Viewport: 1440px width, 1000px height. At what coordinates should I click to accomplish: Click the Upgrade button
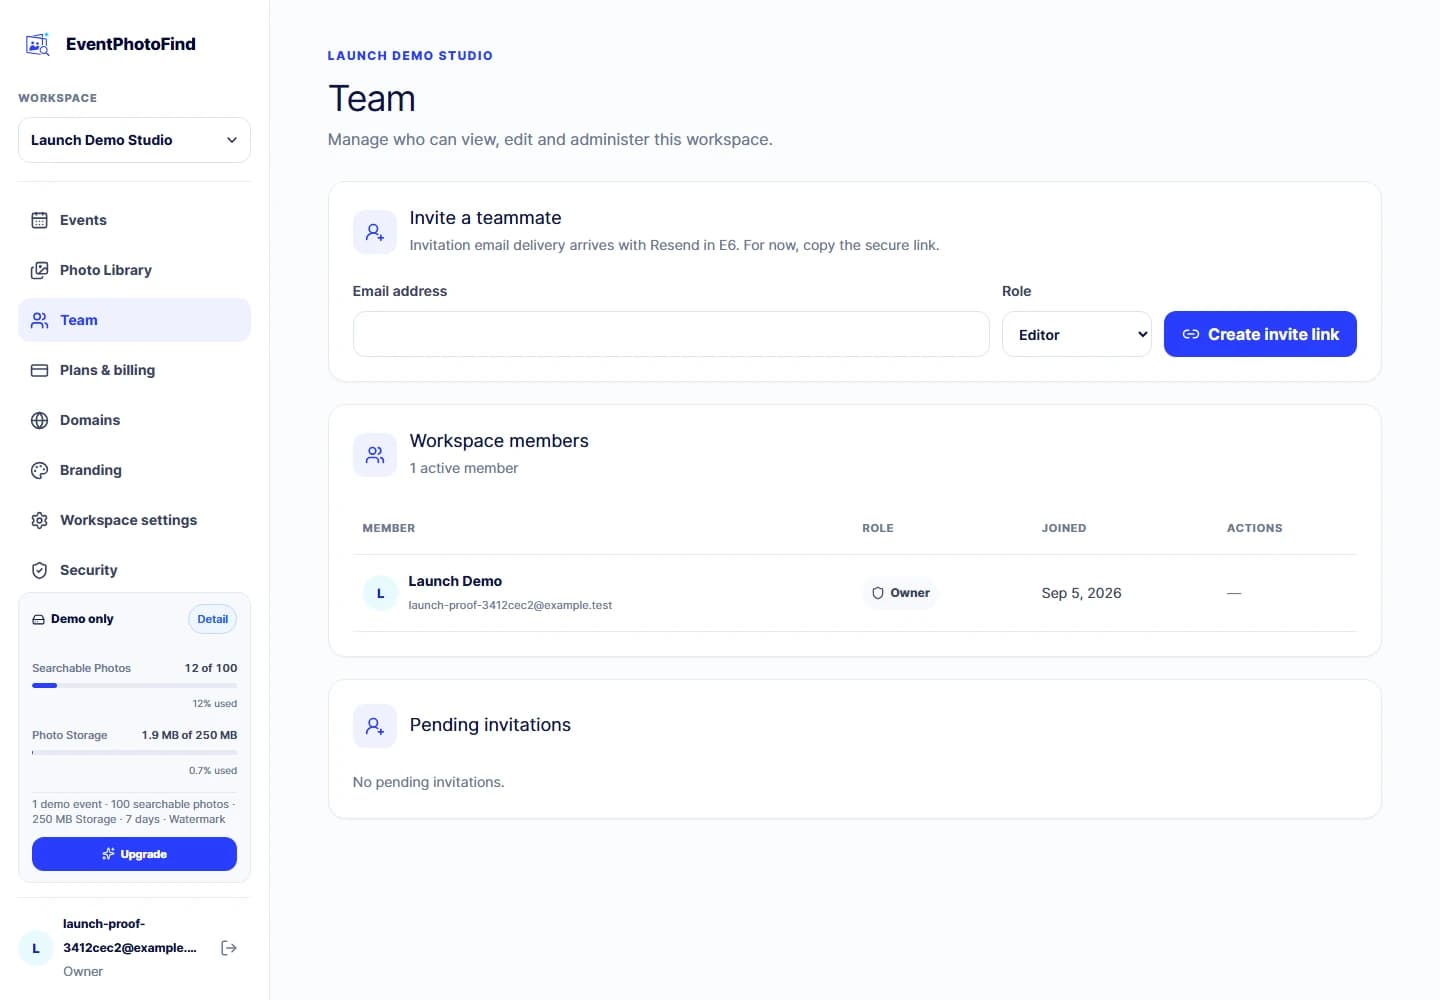coord(134,854)
